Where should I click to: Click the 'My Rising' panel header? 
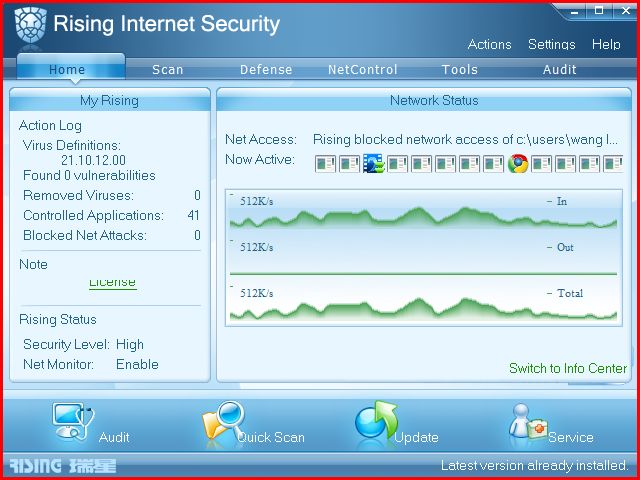(110, 100)
